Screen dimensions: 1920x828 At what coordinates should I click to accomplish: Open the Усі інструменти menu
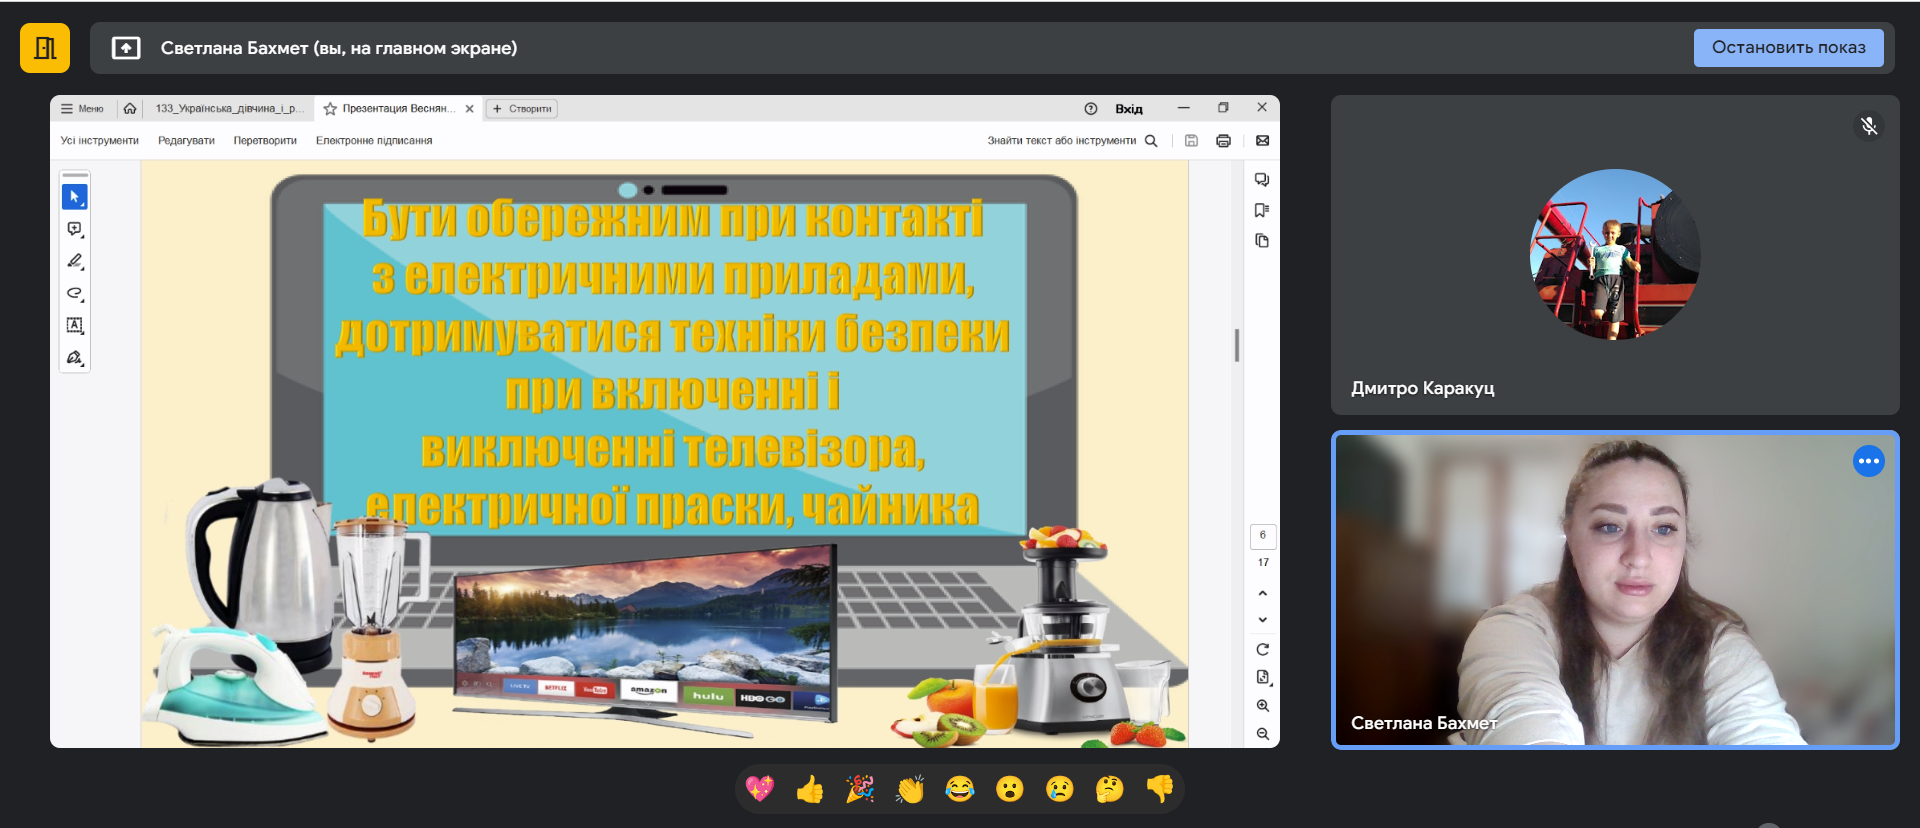[99, 141]
